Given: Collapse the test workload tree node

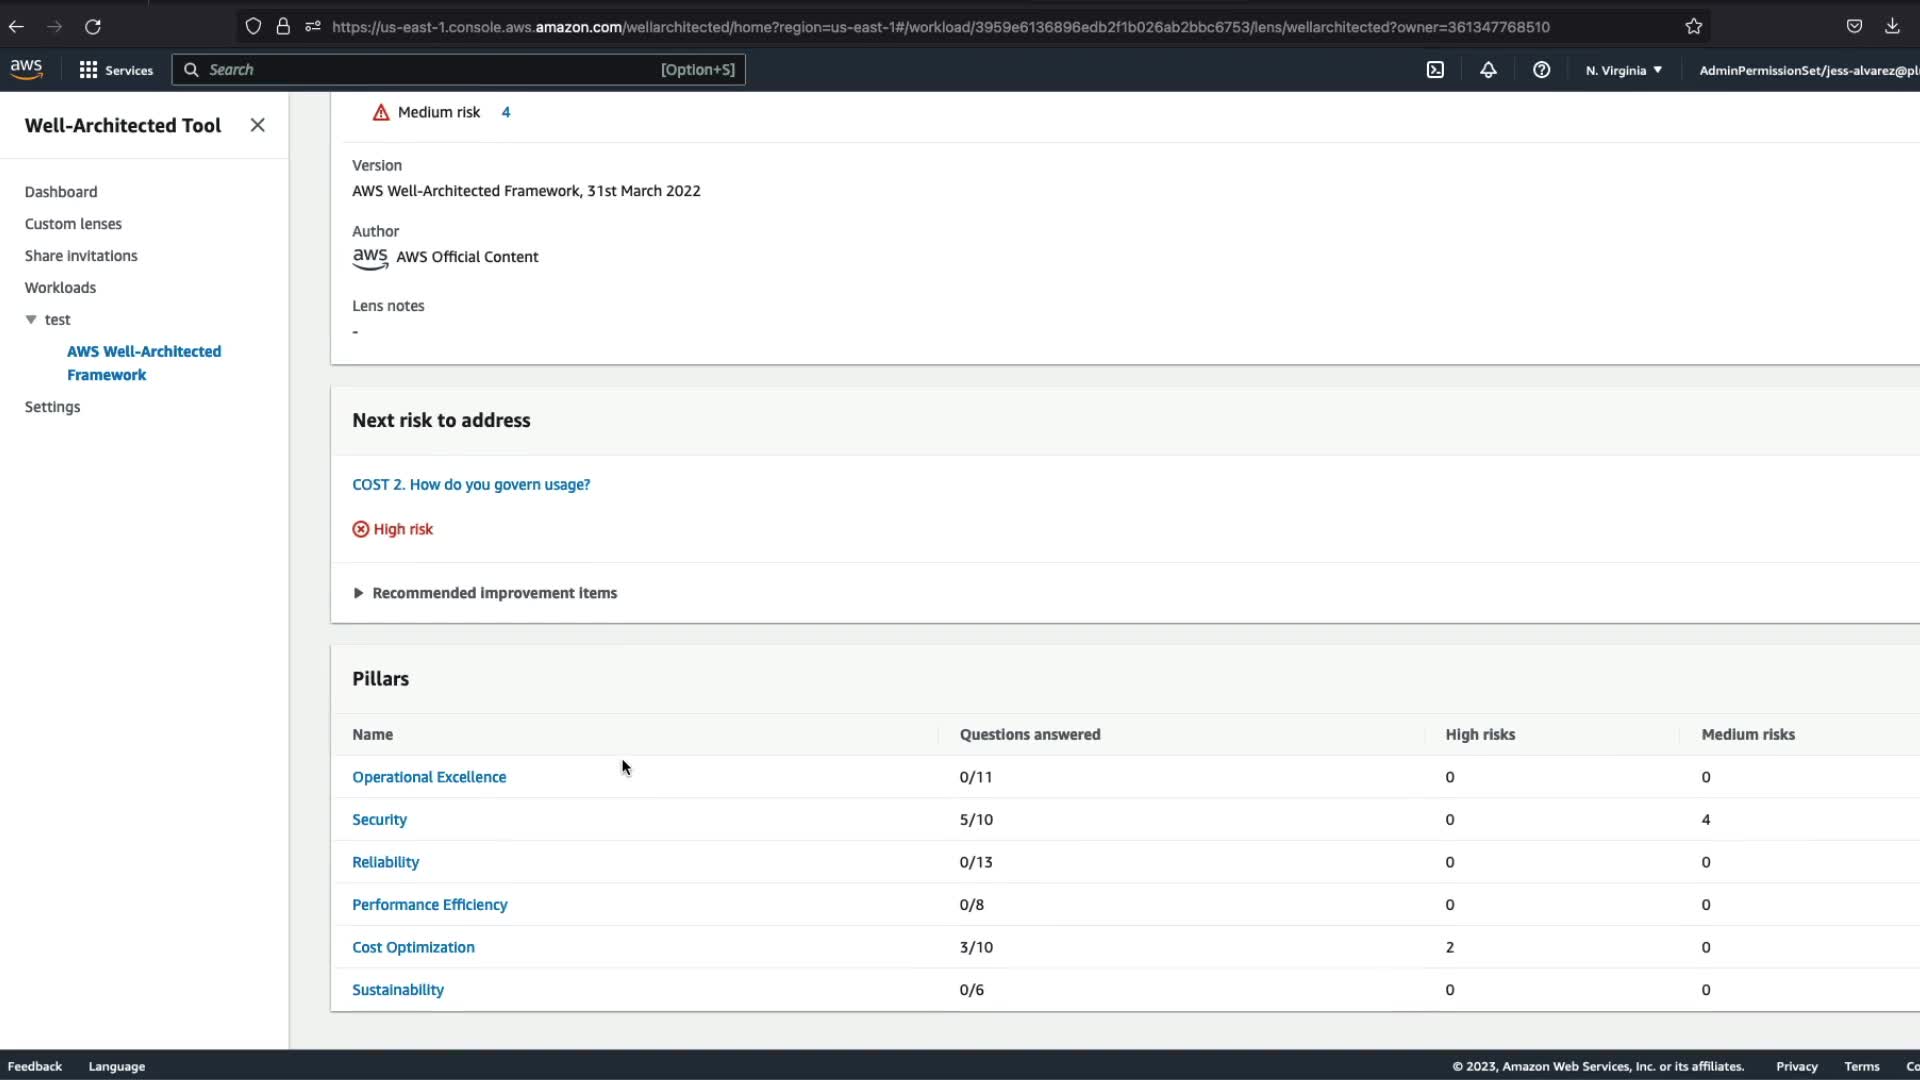Looking at the screenshot, I should click(x=31, y=320).
